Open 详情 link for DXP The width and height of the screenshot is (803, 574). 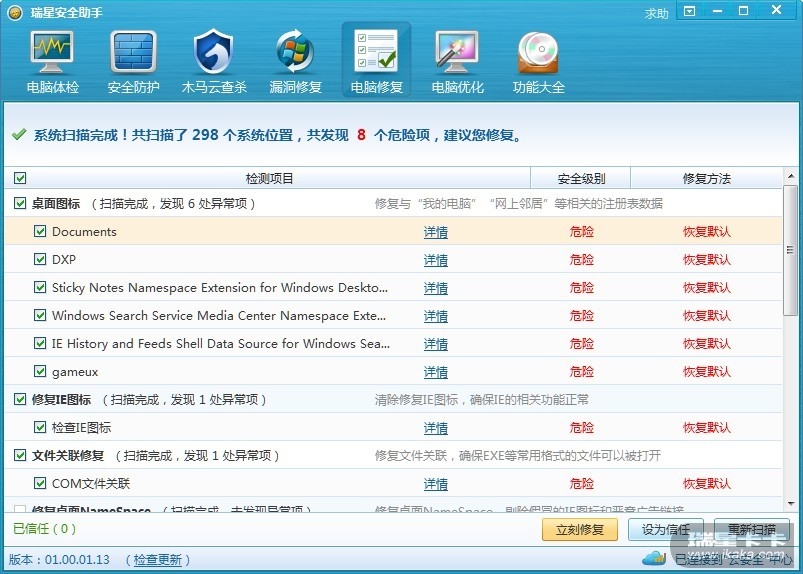[x=436, y=260]
